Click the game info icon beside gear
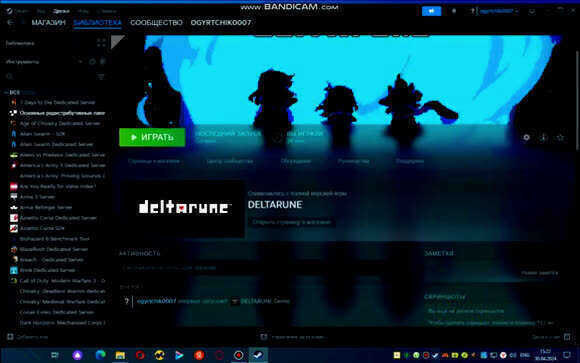Image resolution: width=580 pixels, height=363 pixels. [543, 137]
